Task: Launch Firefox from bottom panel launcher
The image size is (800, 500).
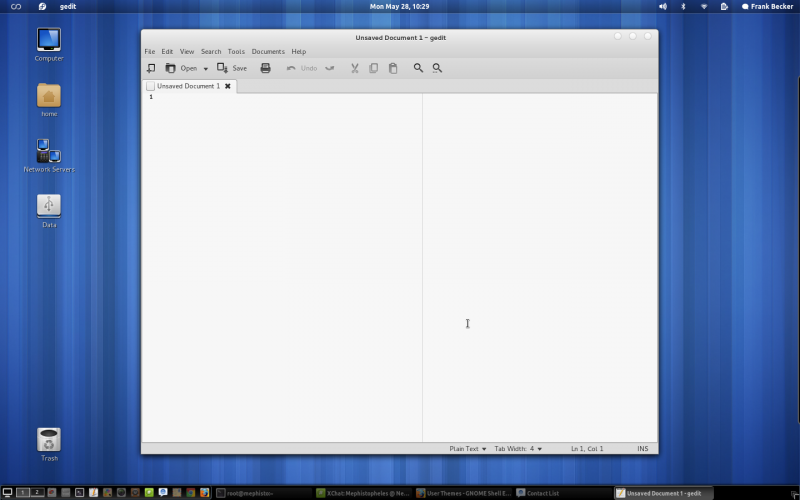Action: (x=205, y=493)
